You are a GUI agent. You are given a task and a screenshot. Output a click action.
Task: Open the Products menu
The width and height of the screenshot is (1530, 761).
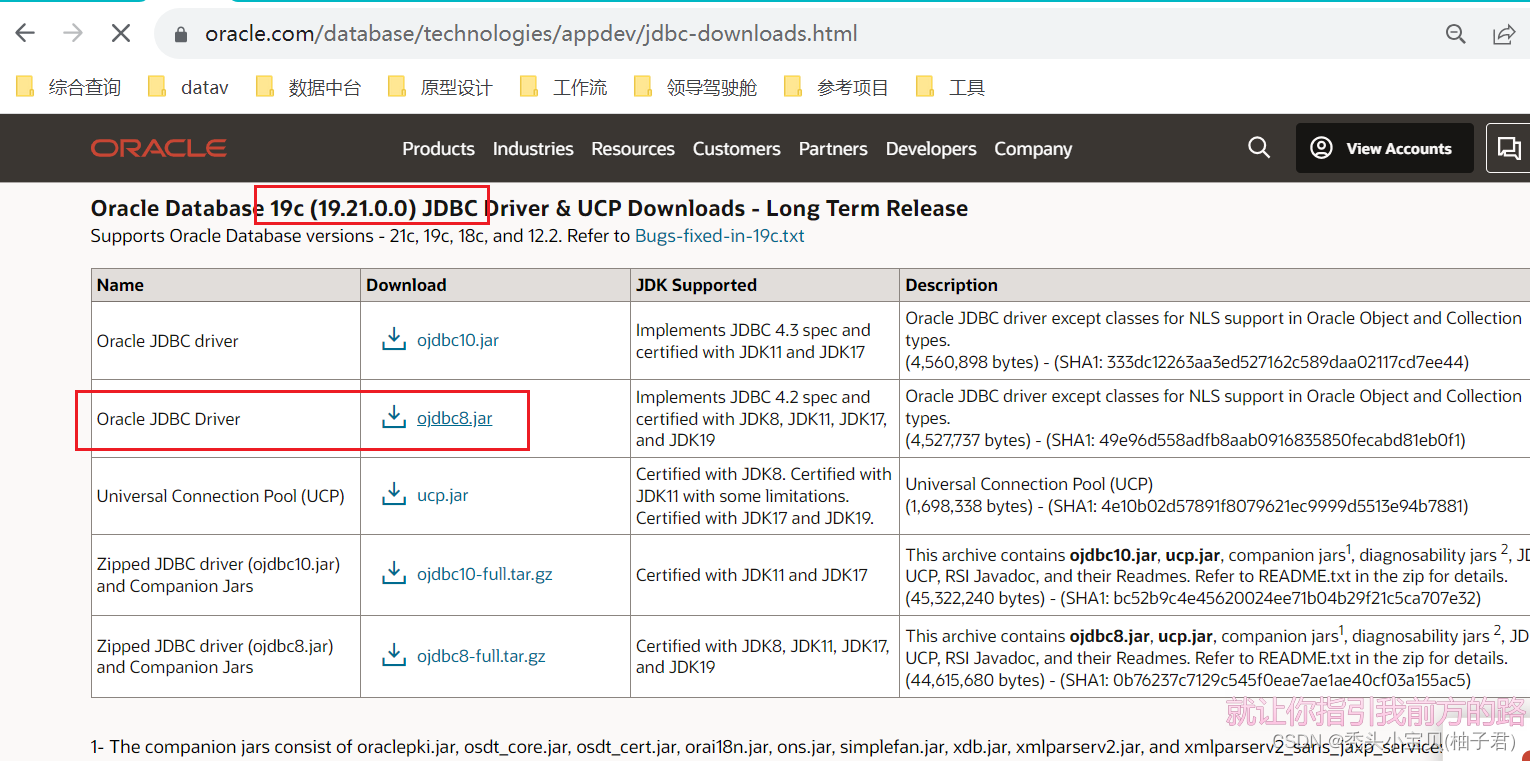click(x=438, y=148)
